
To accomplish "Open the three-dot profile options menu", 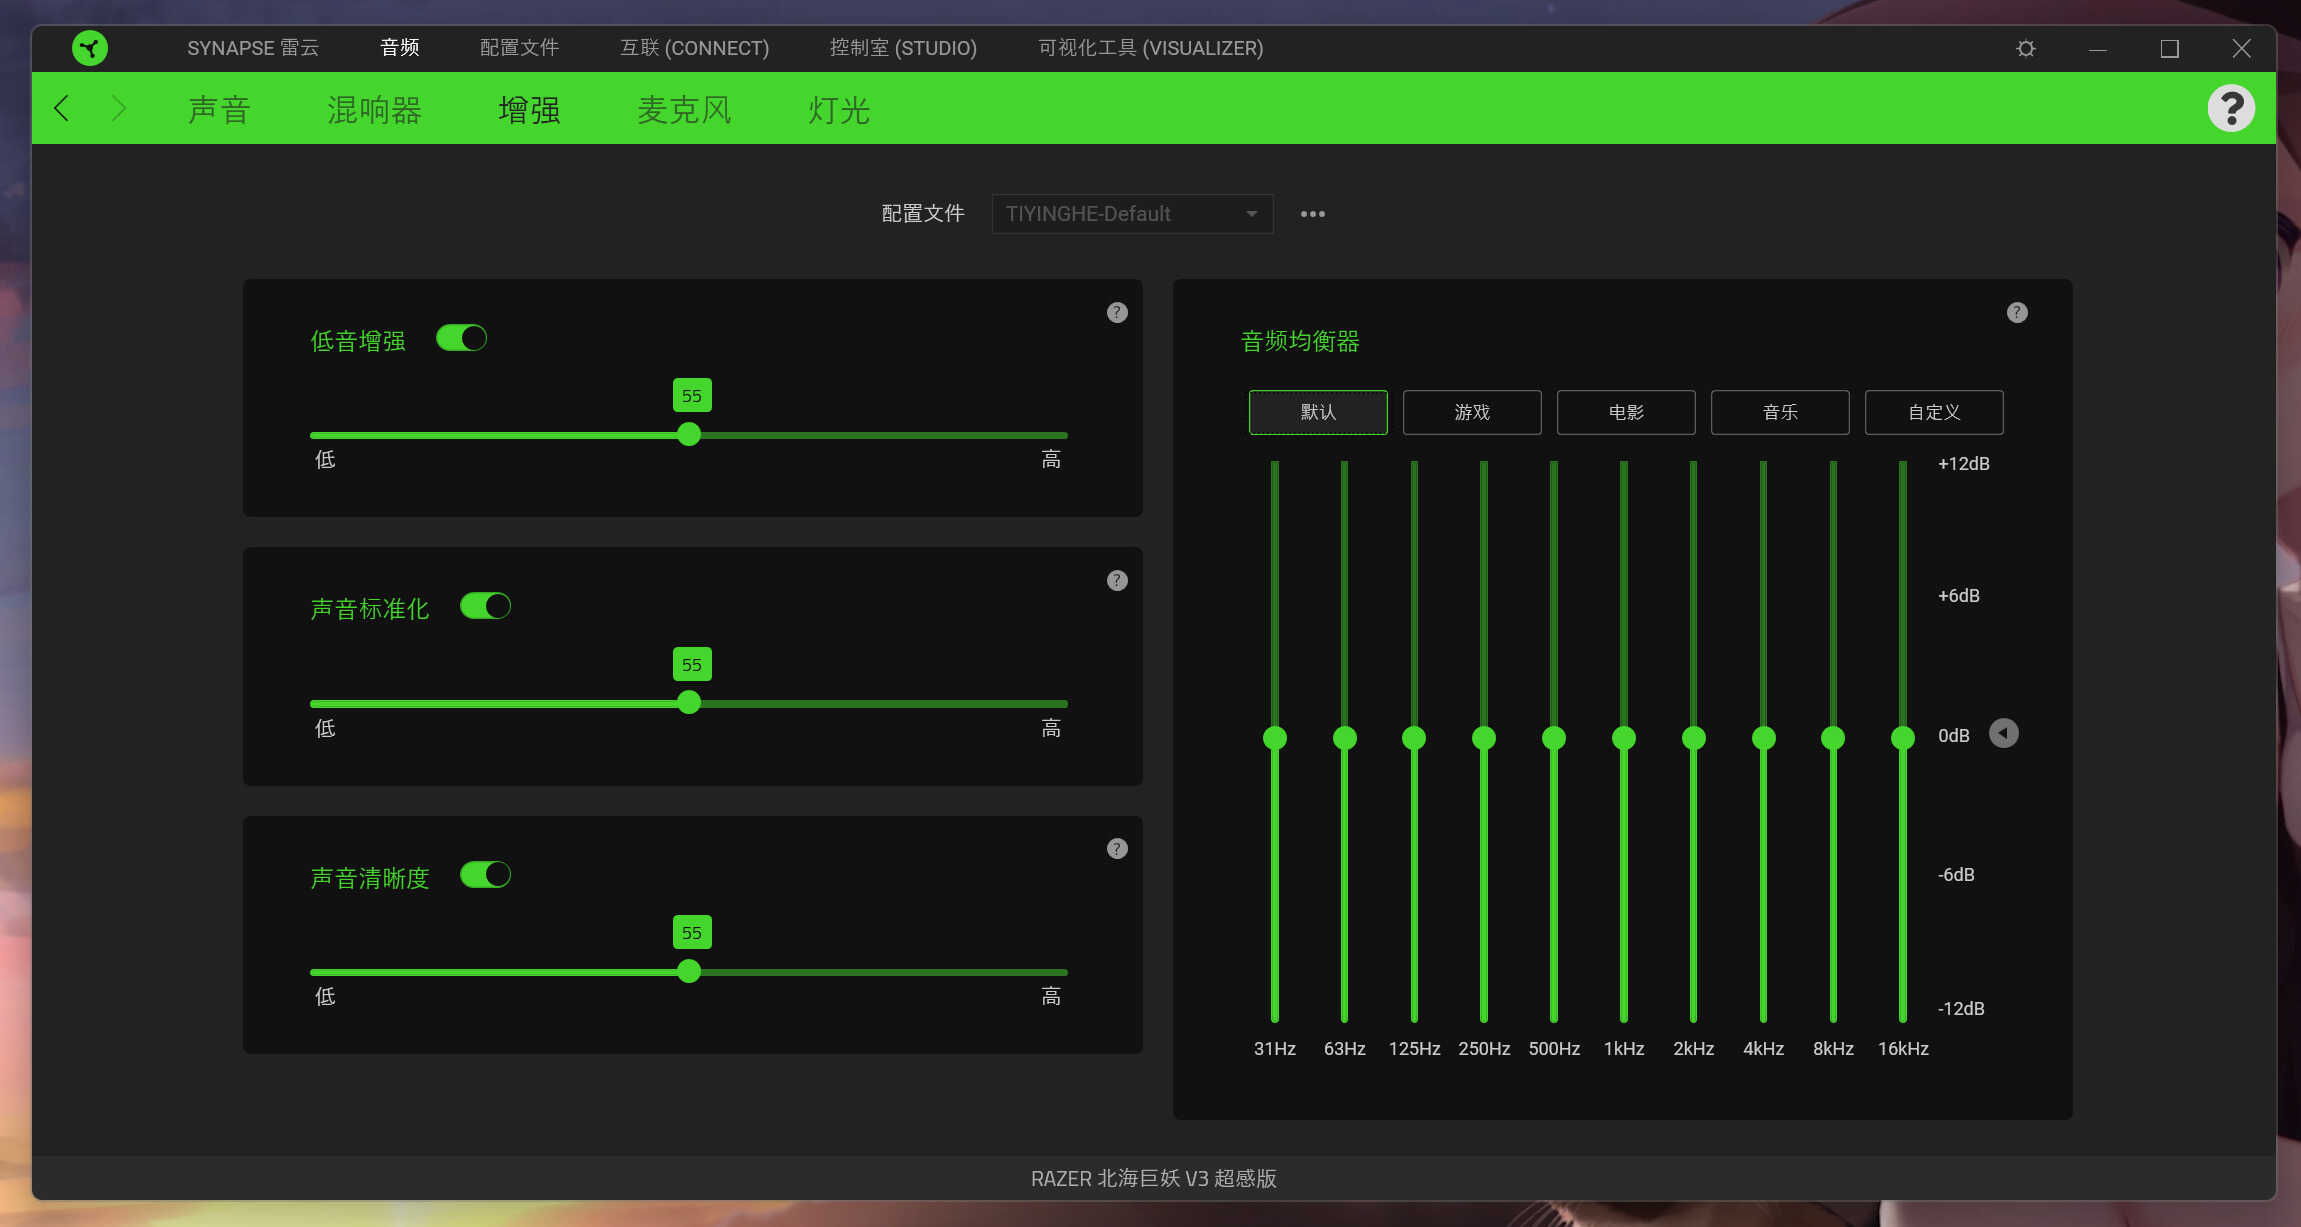I will click(x=1313, y=214).
